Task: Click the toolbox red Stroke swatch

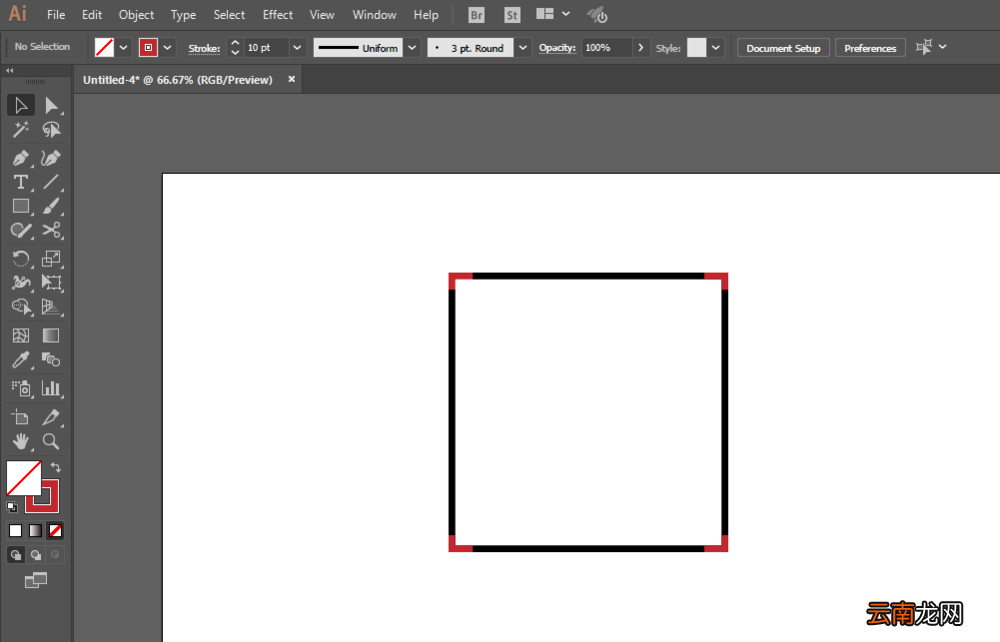Action: [x=50, y=504]
